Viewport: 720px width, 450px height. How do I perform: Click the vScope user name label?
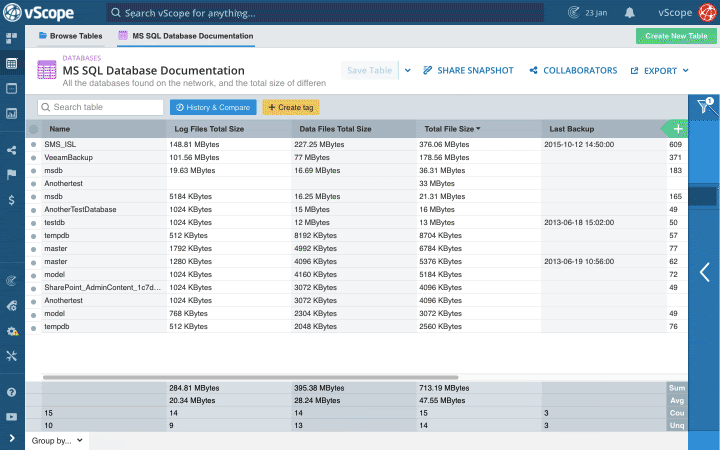point(675,13)
